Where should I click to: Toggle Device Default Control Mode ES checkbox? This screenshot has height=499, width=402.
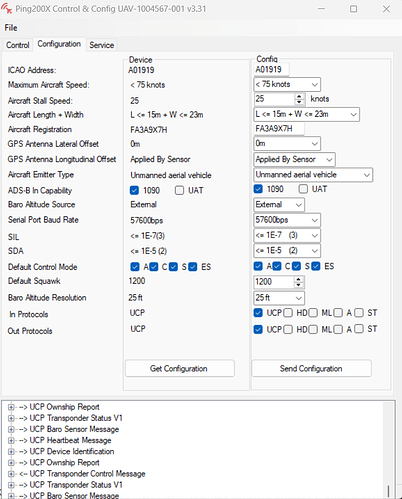pos(193,267)
